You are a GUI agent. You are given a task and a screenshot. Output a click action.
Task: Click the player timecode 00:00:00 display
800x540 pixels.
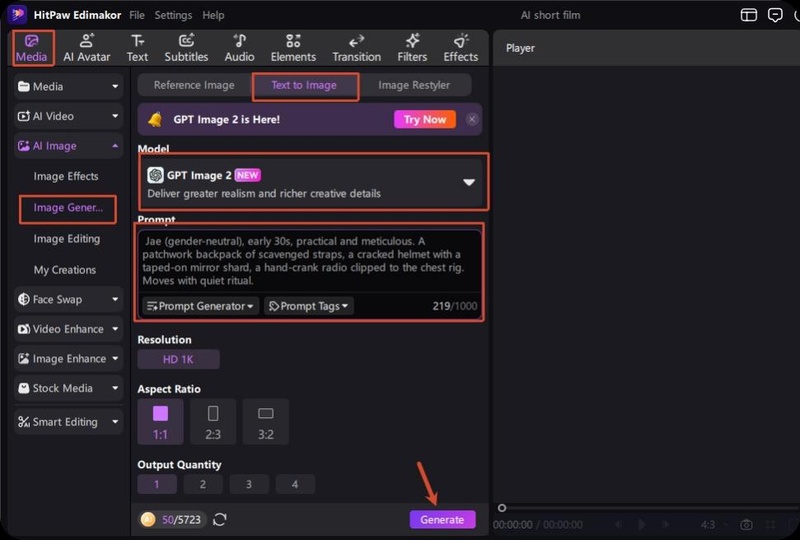click(x=513, y=525)
